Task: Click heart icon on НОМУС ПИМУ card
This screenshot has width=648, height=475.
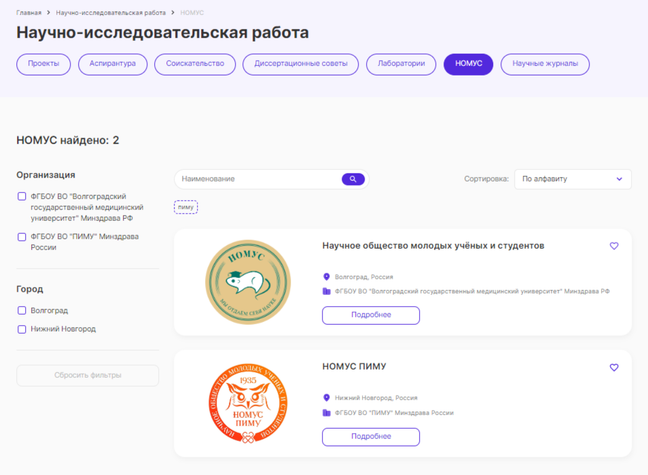Action: 614,367
